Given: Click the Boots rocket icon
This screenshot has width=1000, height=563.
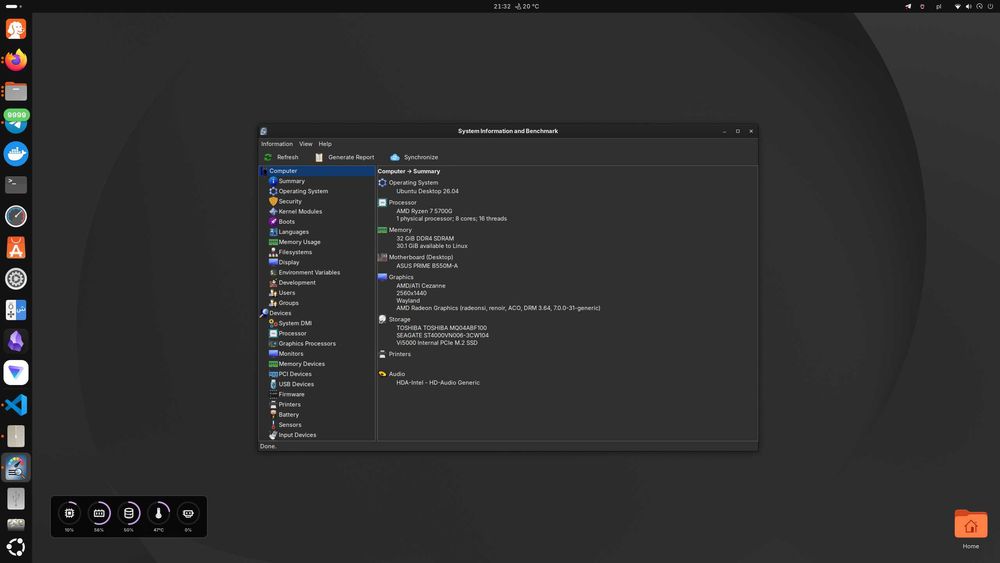Looking at the screenshot, I should (273, 222).
